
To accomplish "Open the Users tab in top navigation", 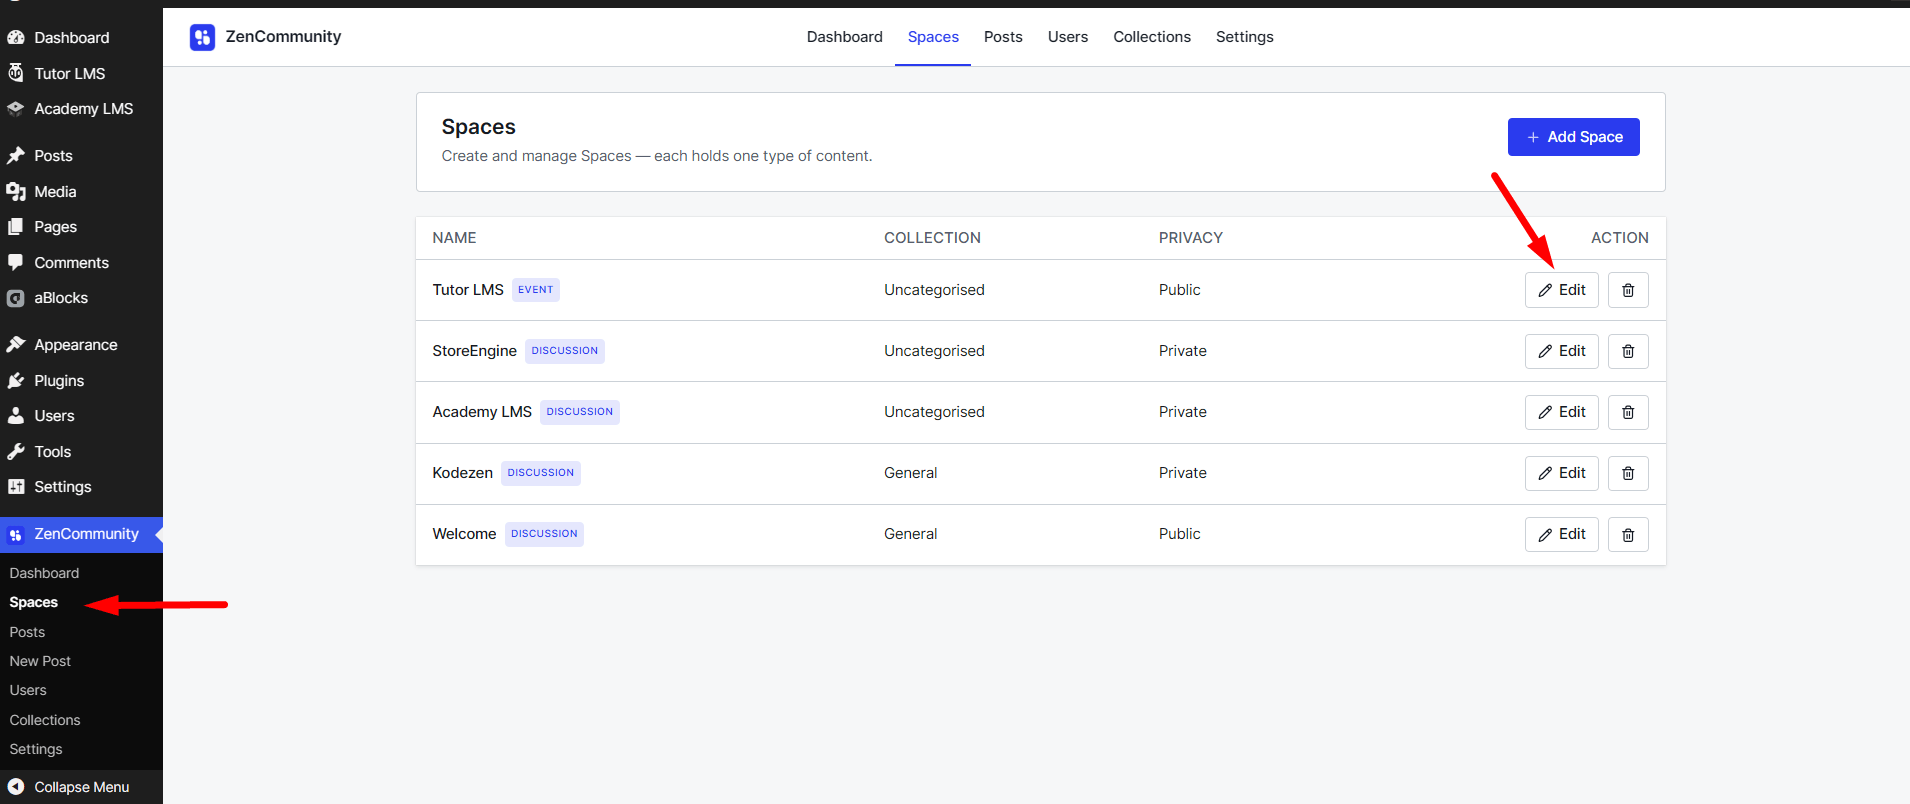I will tap(1068, 37).
